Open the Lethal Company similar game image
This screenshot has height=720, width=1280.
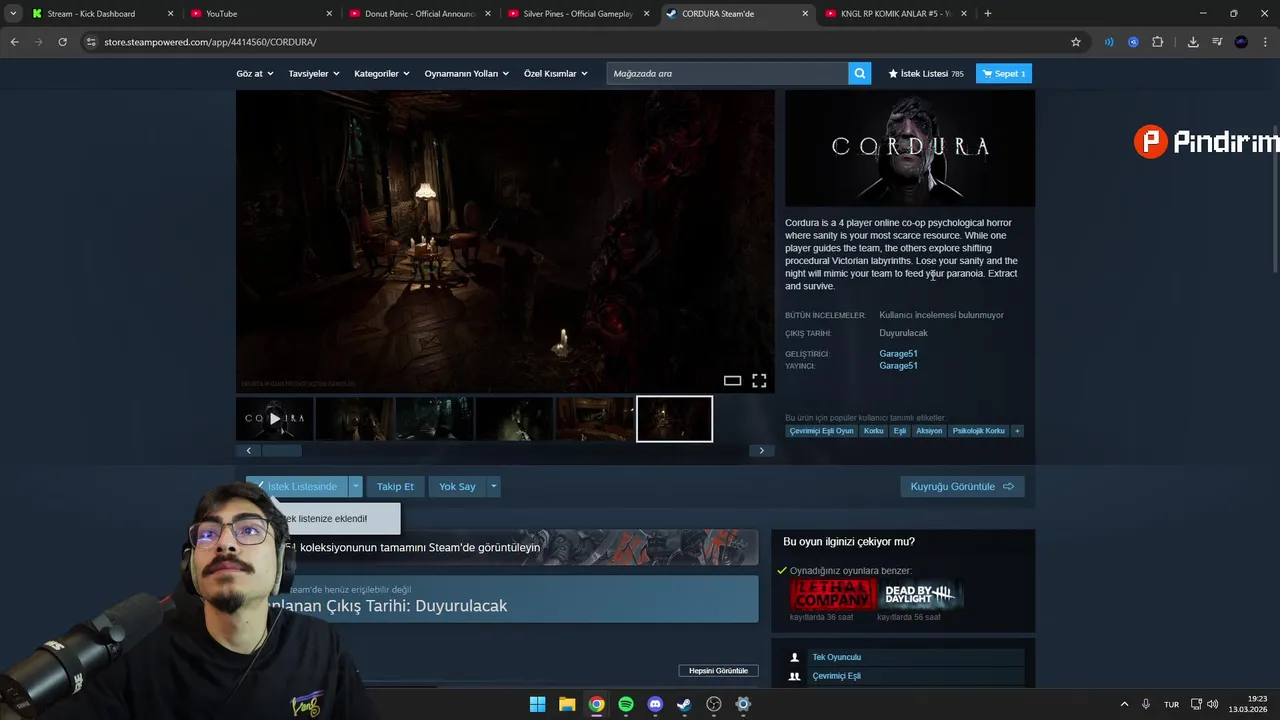833,595
